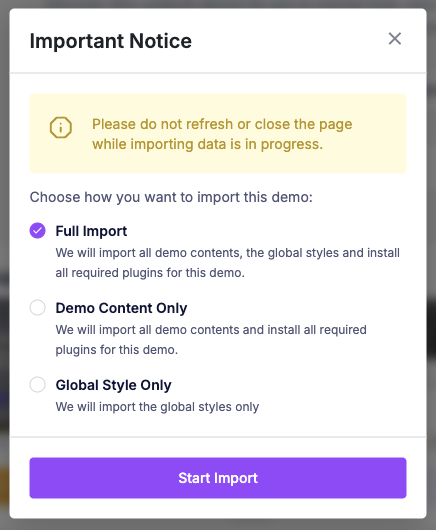This screenshot has width=436, height=530.
Task: Click the octagonal info icon in warning banner
Action: [60, 127]
